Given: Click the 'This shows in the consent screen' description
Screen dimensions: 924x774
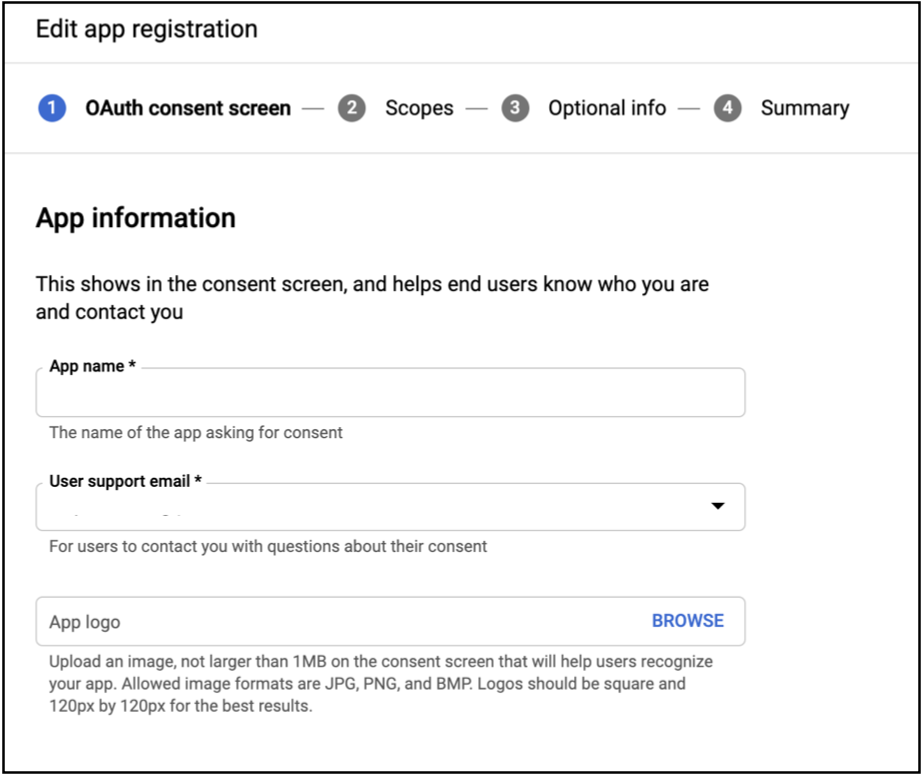Looking at the screenshot, I should click(x=372, y=298).
